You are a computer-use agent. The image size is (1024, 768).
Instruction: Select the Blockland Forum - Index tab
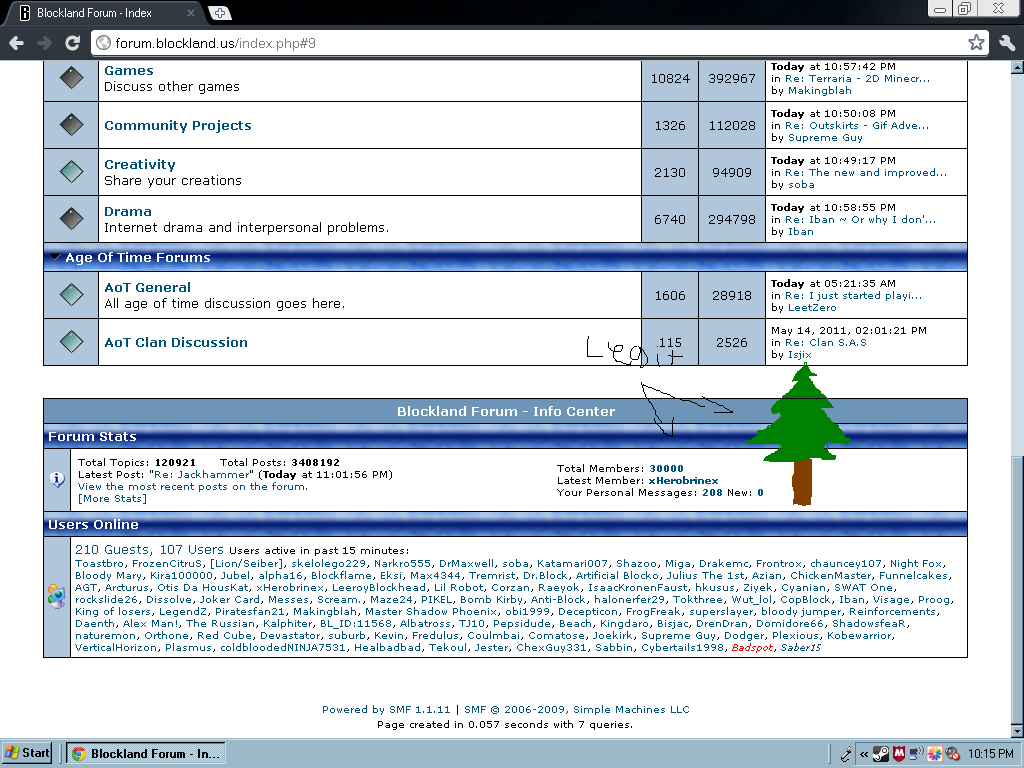click(104, 13)
